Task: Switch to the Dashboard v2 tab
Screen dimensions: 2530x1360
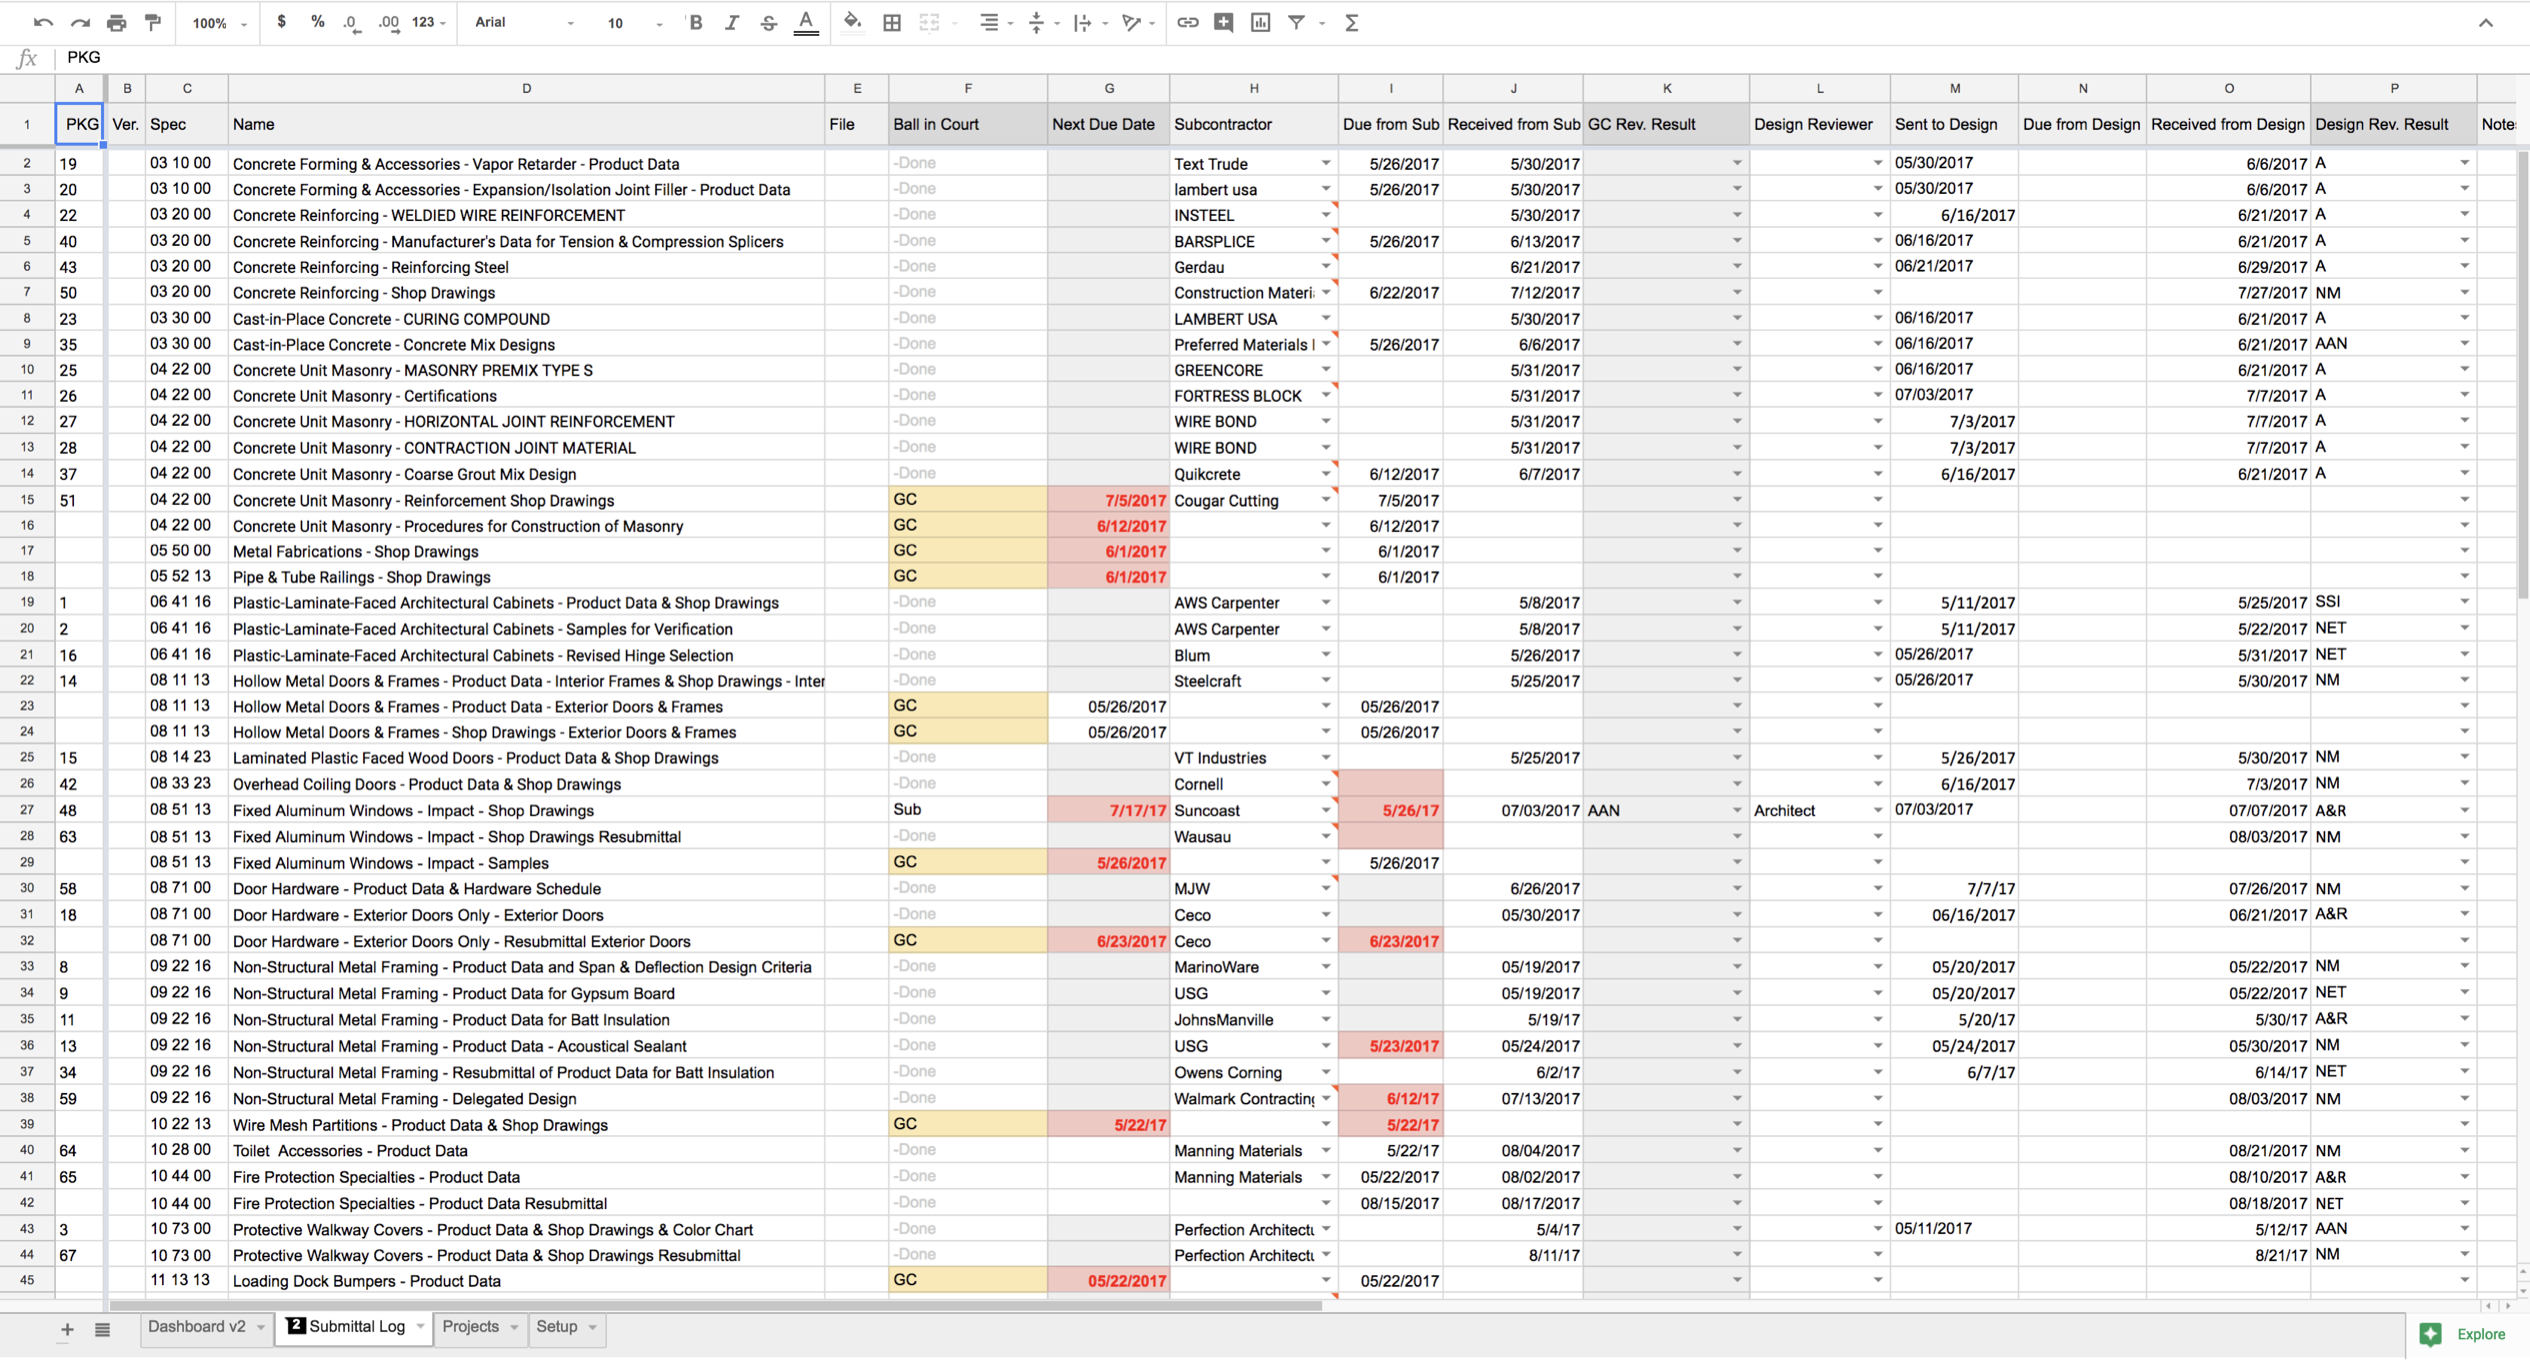Action: (x=197, y=1326)
